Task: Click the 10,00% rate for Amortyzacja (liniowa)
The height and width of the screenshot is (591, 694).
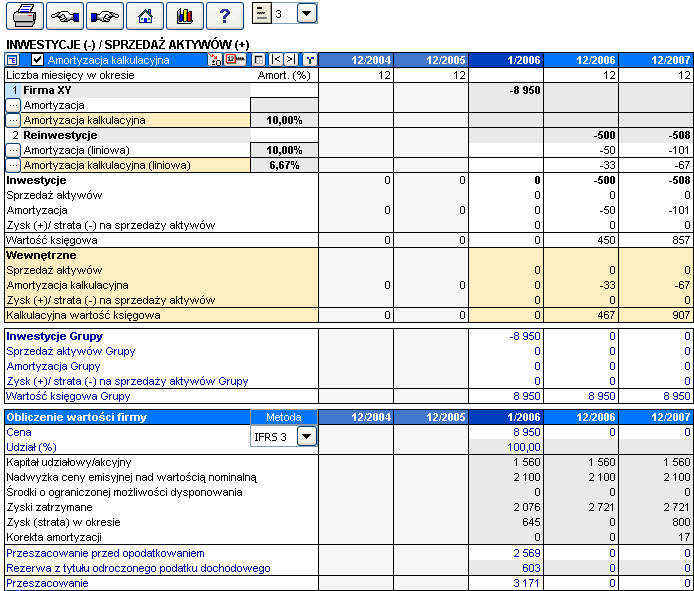Action: pyautogui.click(x=284, y=151)
